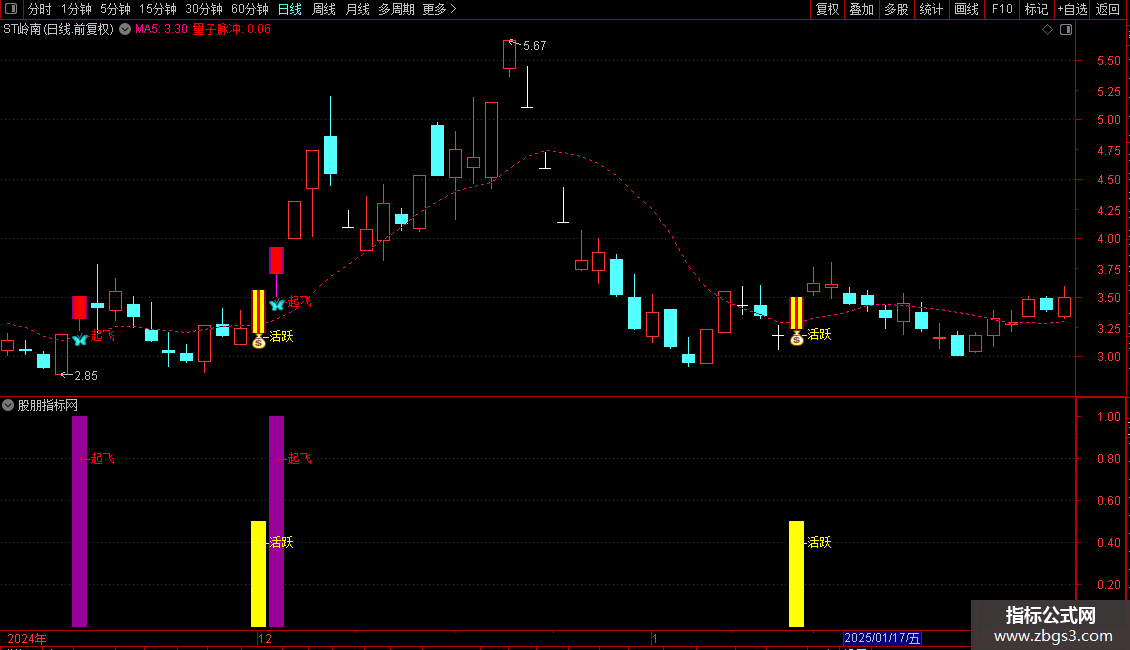Viewport: 1130px width, 650px height.
Task: Activate the 画线 drawing tools
Action: point(966,9)
